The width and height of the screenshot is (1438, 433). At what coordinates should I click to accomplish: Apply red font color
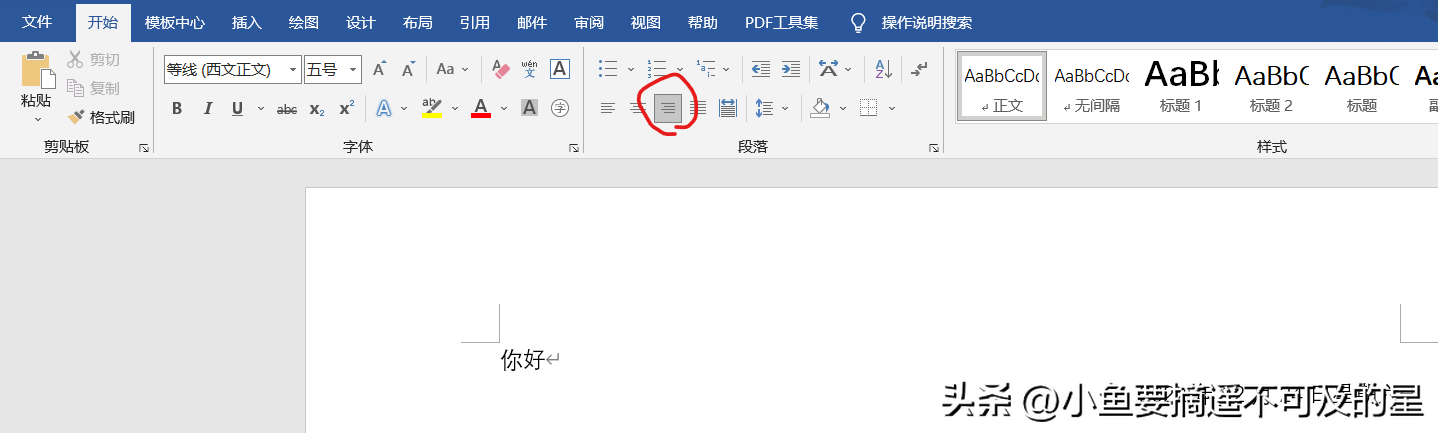click(x=481, y=108)
